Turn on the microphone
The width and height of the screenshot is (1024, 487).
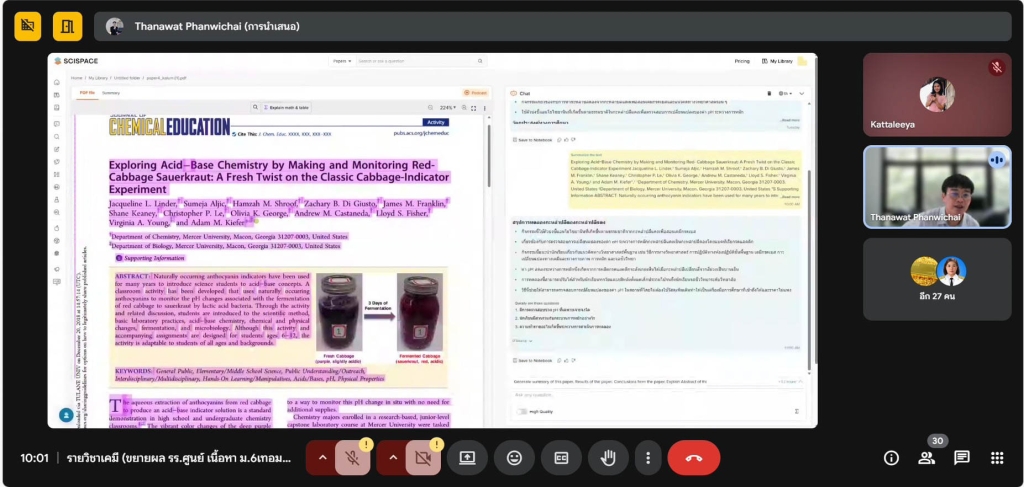pos(352,458)
